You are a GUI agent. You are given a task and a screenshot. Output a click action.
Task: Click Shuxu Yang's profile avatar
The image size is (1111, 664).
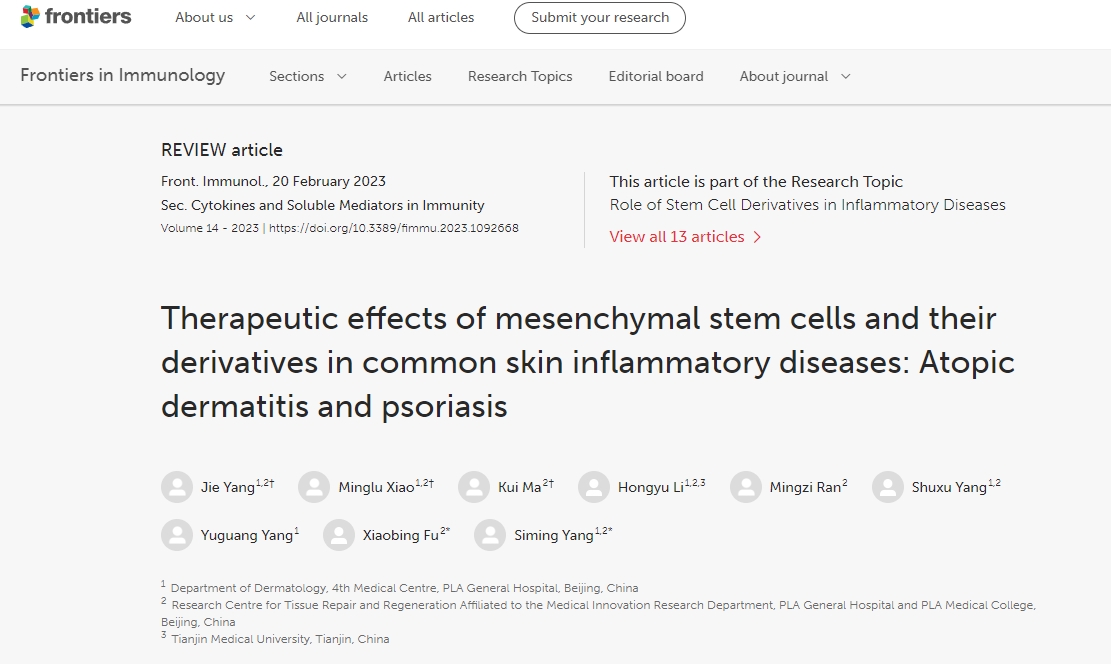coord(888,487)
